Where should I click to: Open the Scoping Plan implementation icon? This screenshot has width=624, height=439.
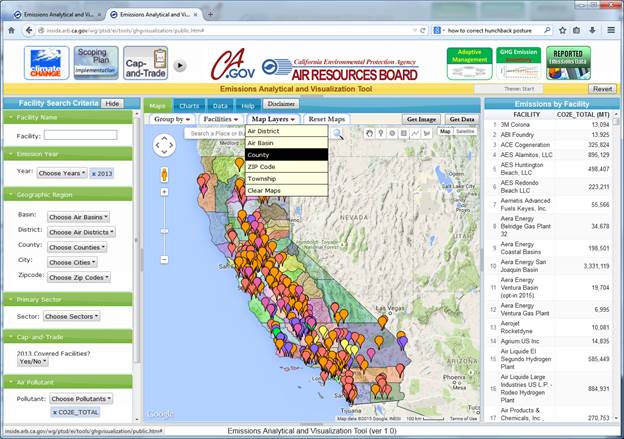99,63
